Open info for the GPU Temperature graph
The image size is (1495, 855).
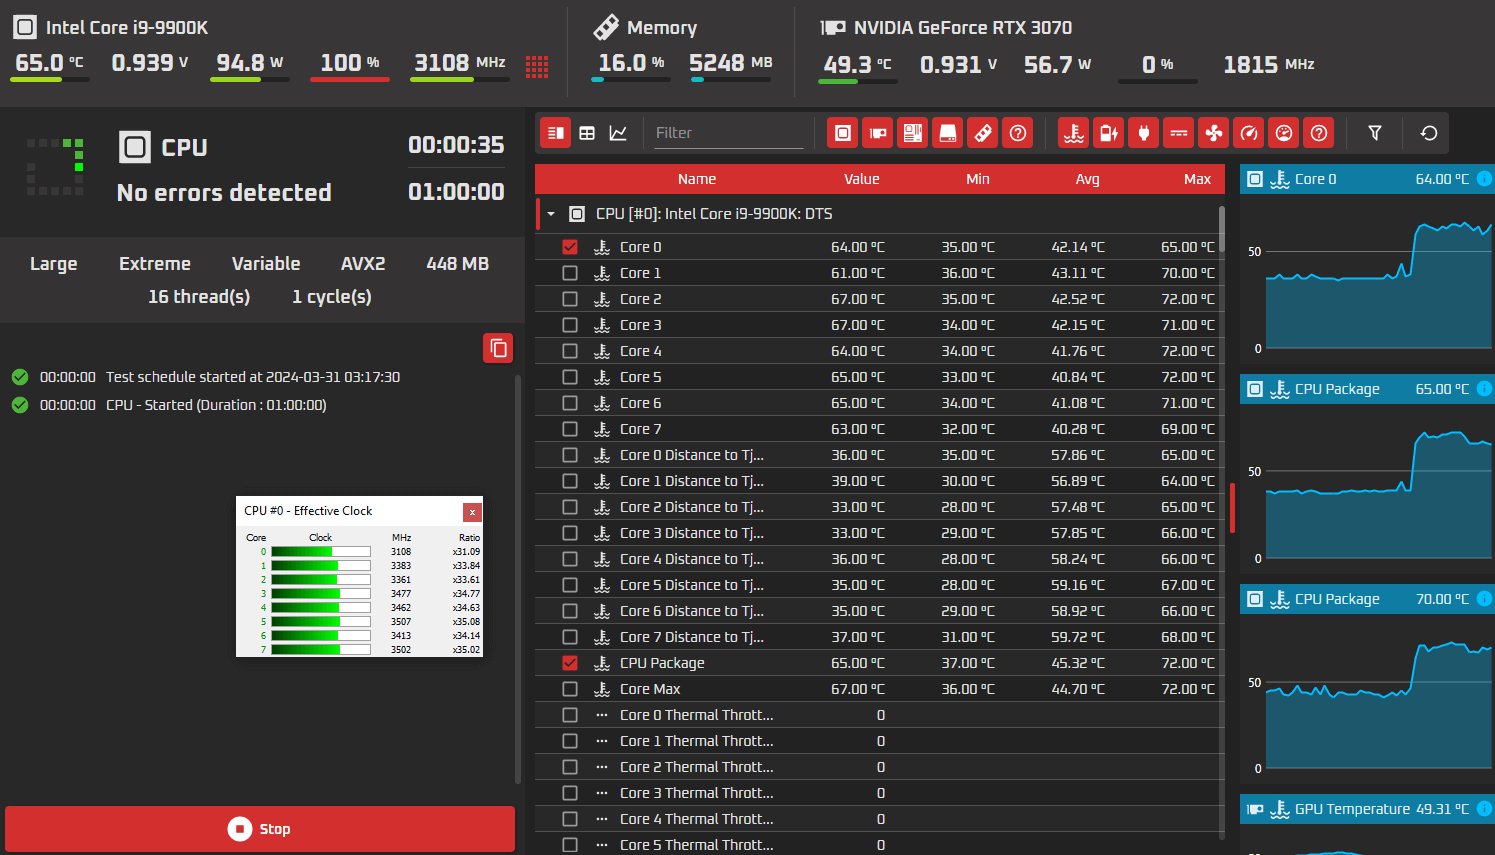click(1484, 809)
